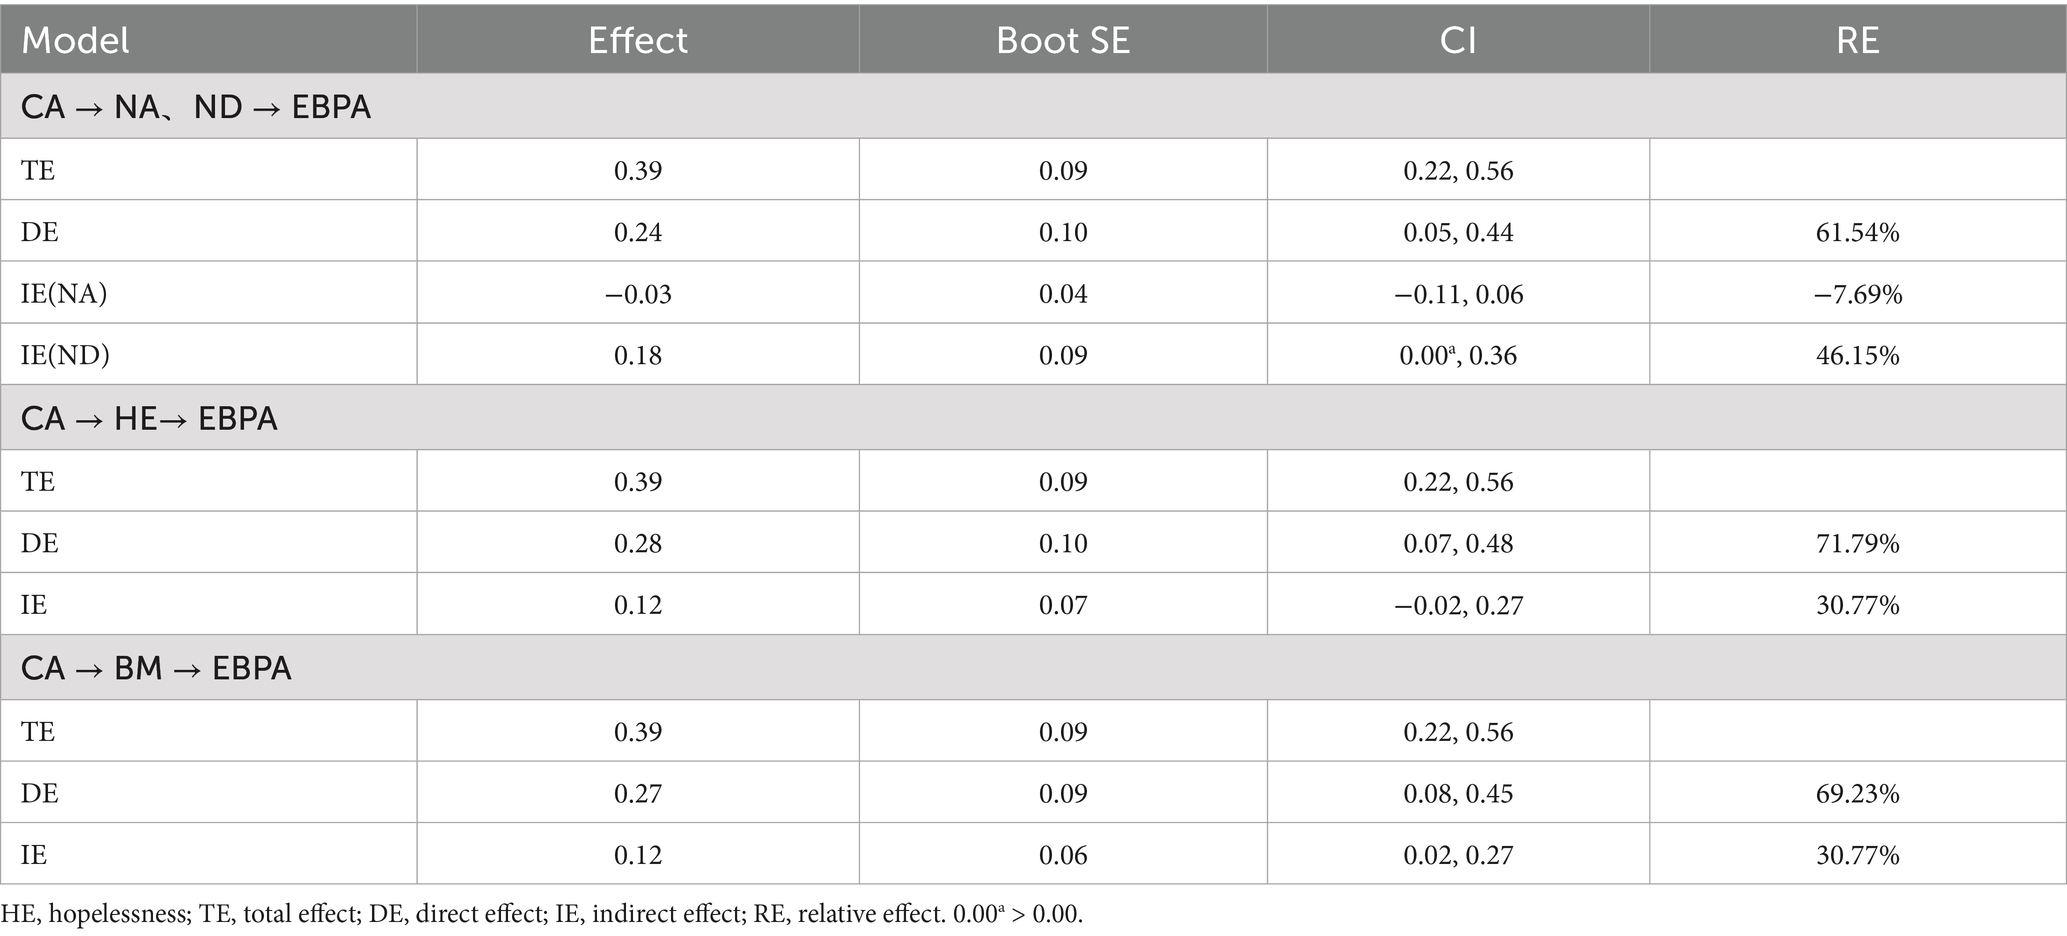Click the 0.18 effect value
The height and width of the screenshot is (936, 2067).
point(638,356)
